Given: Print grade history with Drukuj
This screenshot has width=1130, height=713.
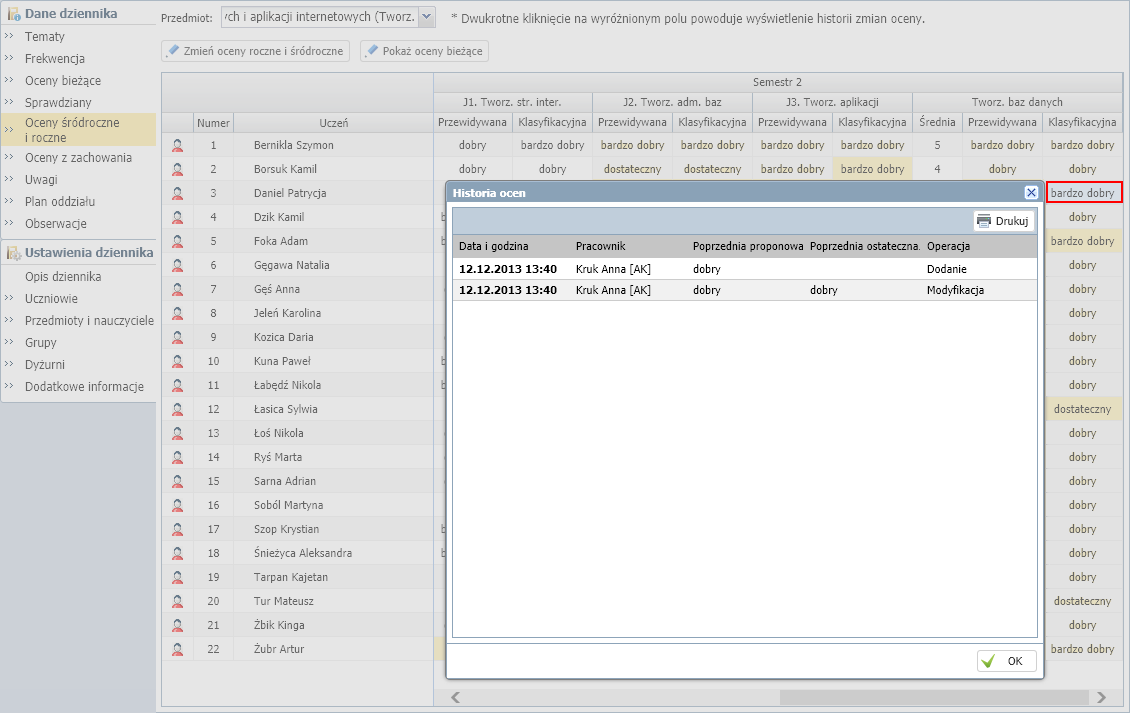Looking at the screenshot, I should (x=1003, y=221).
